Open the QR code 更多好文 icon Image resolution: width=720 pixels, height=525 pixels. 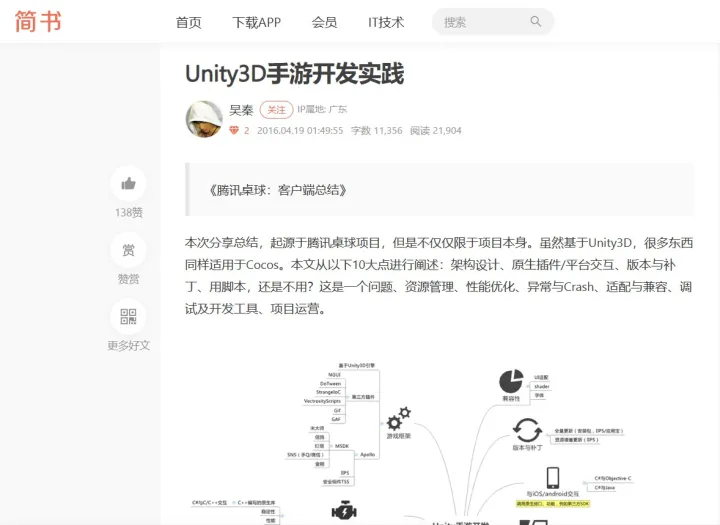(128, 316)
